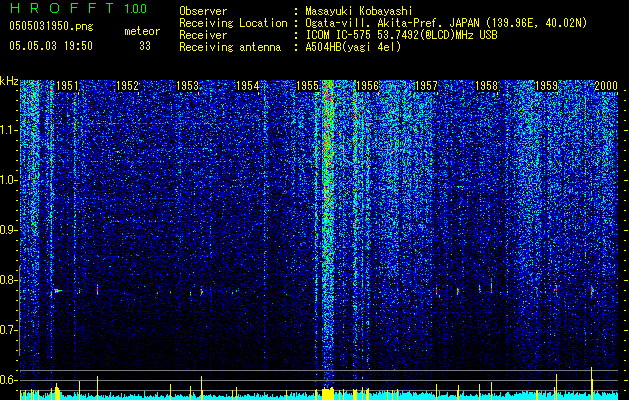This screenshot has height=400, width=629.
Task: Click the date stamp 05.05.03 19:50
Action: [51, 46]
